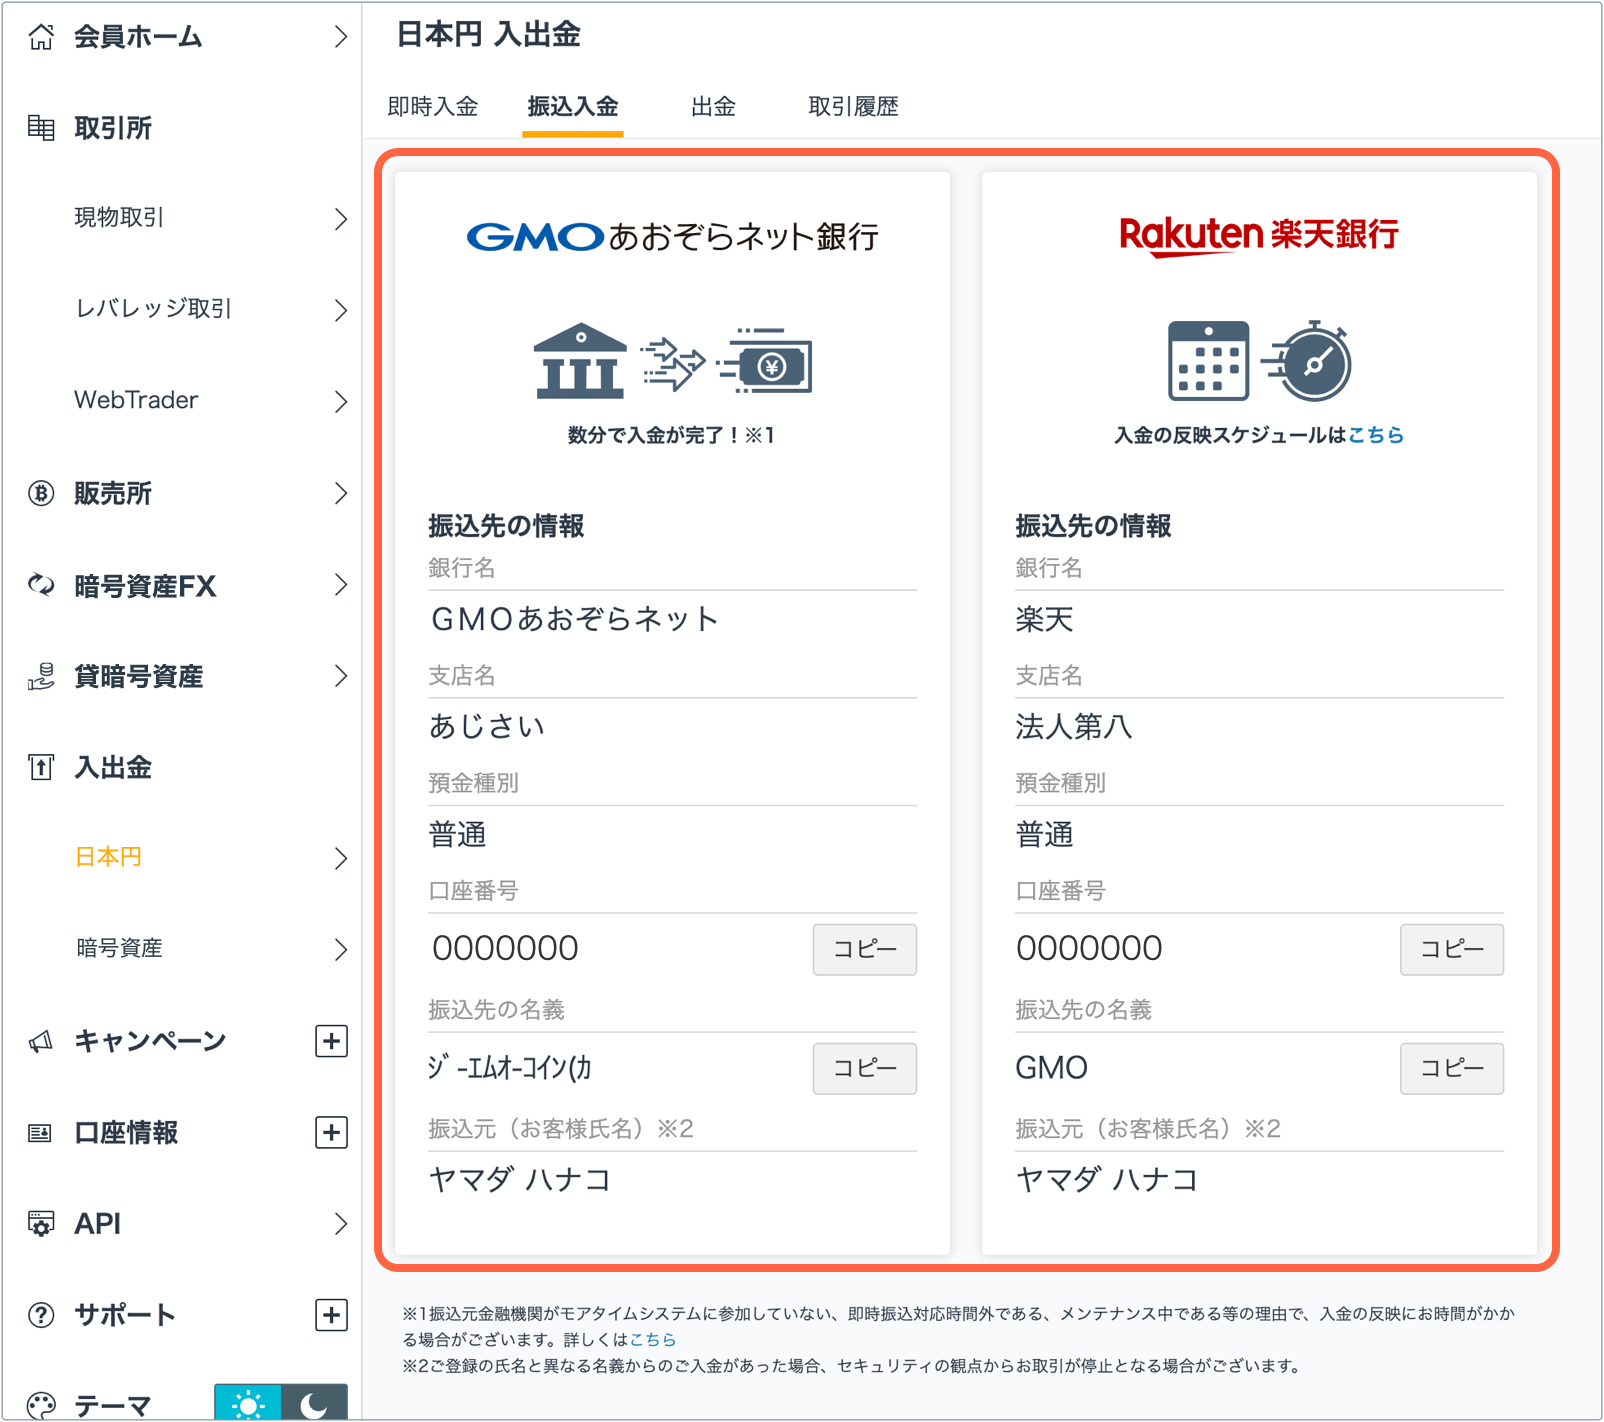Image resolution: width=1604 pixels, height=1422 pixels.
Task: Click the bitcoin icon beside 販売所
Action: click(x=41, y=493)
